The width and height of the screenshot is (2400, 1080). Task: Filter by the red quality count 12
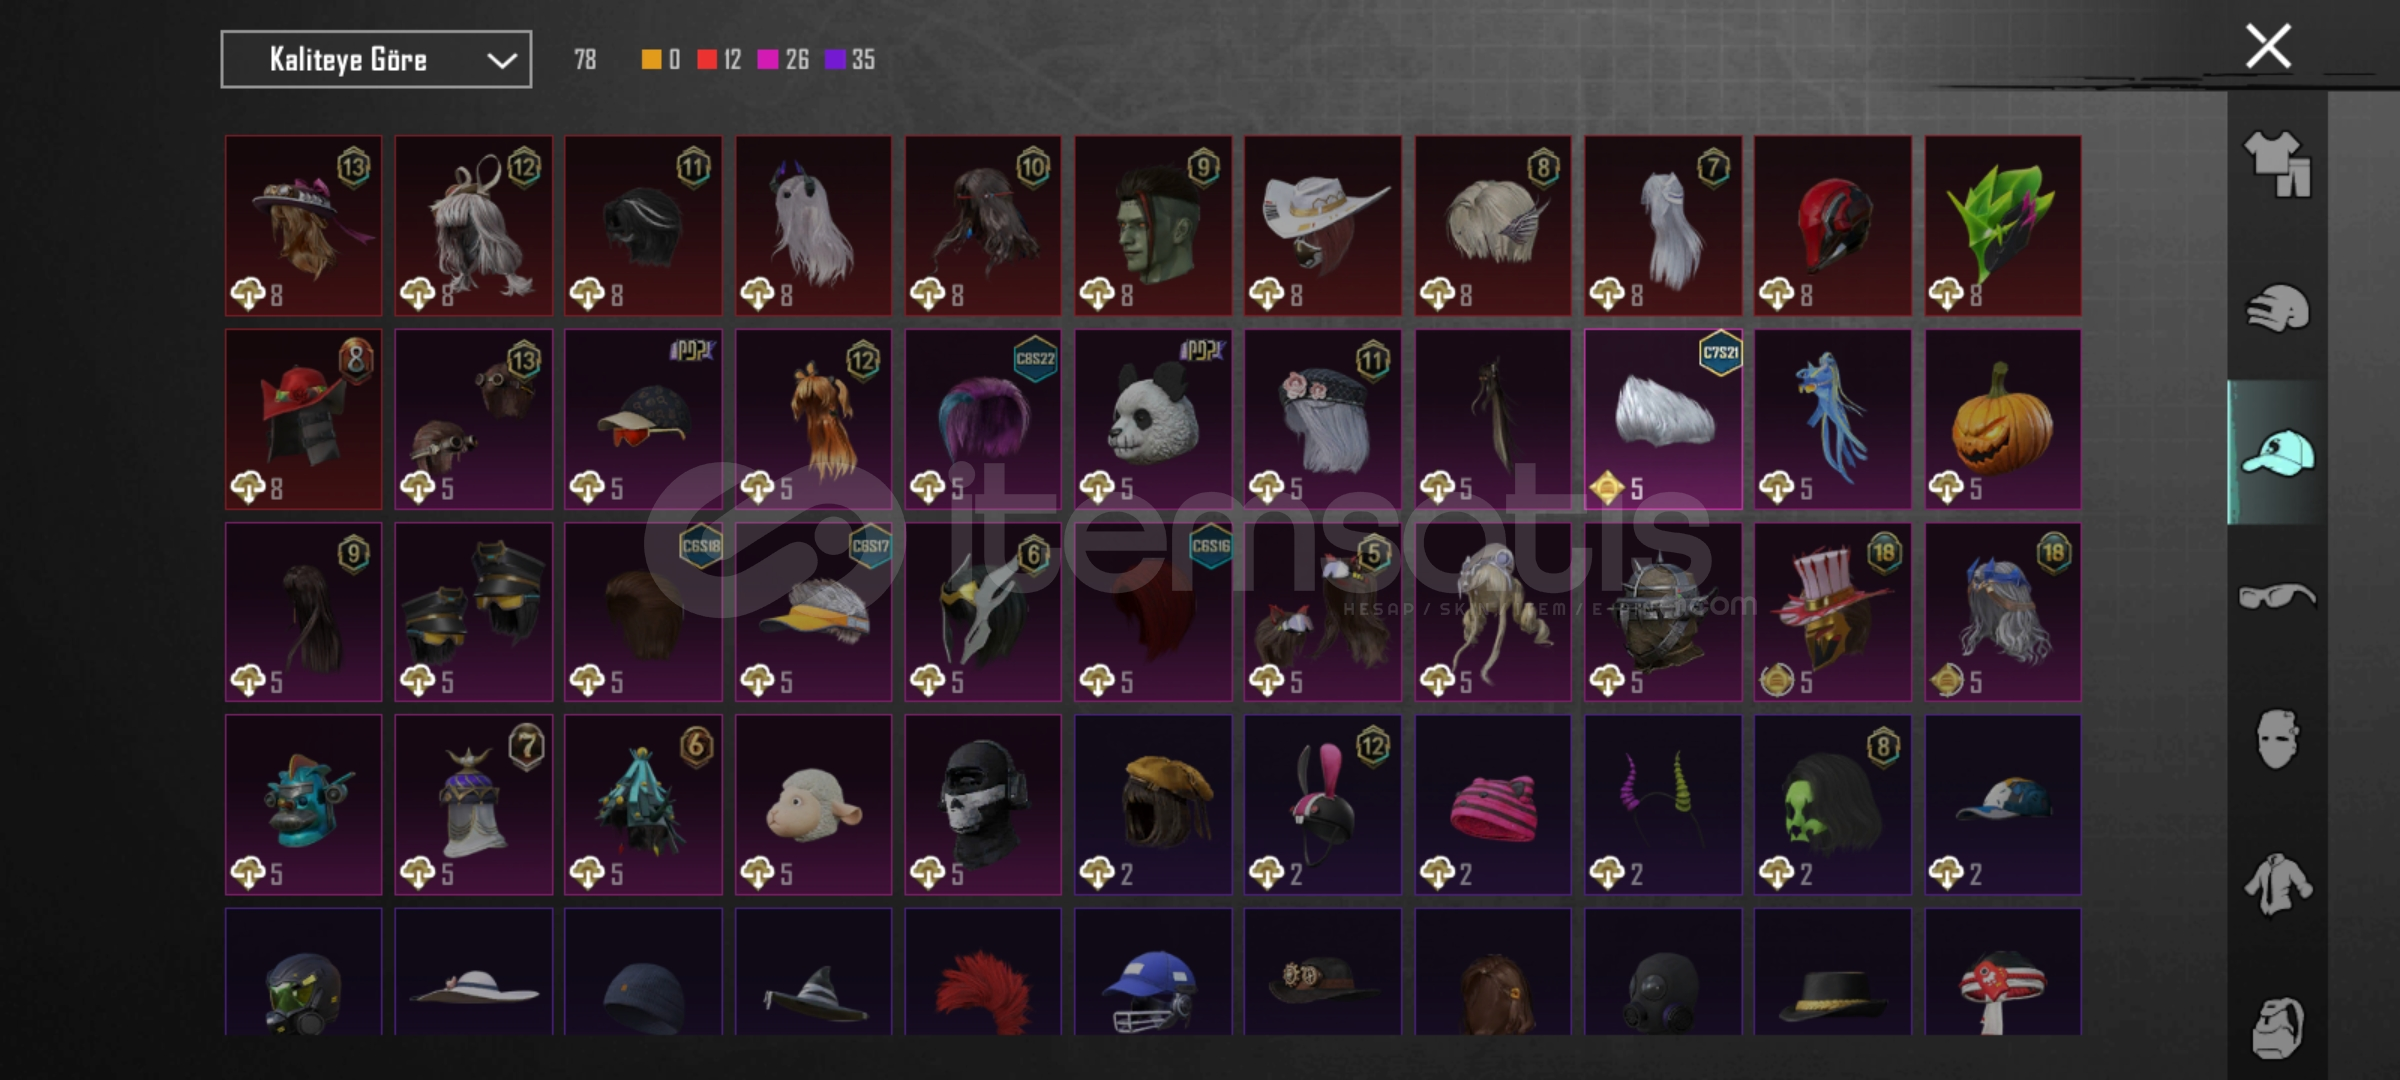719,60
